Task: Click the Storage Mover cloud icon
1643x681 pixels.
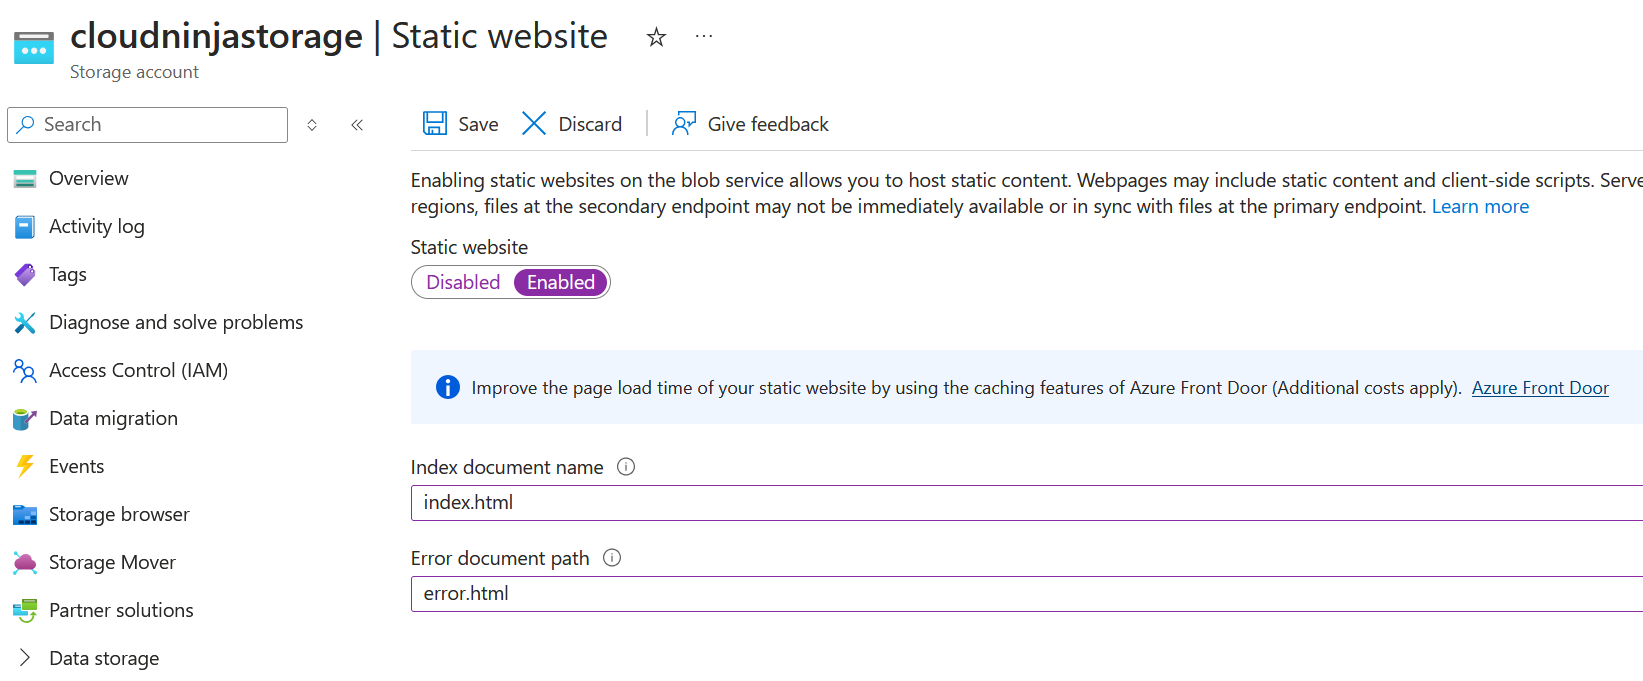Action: [25, 562]
